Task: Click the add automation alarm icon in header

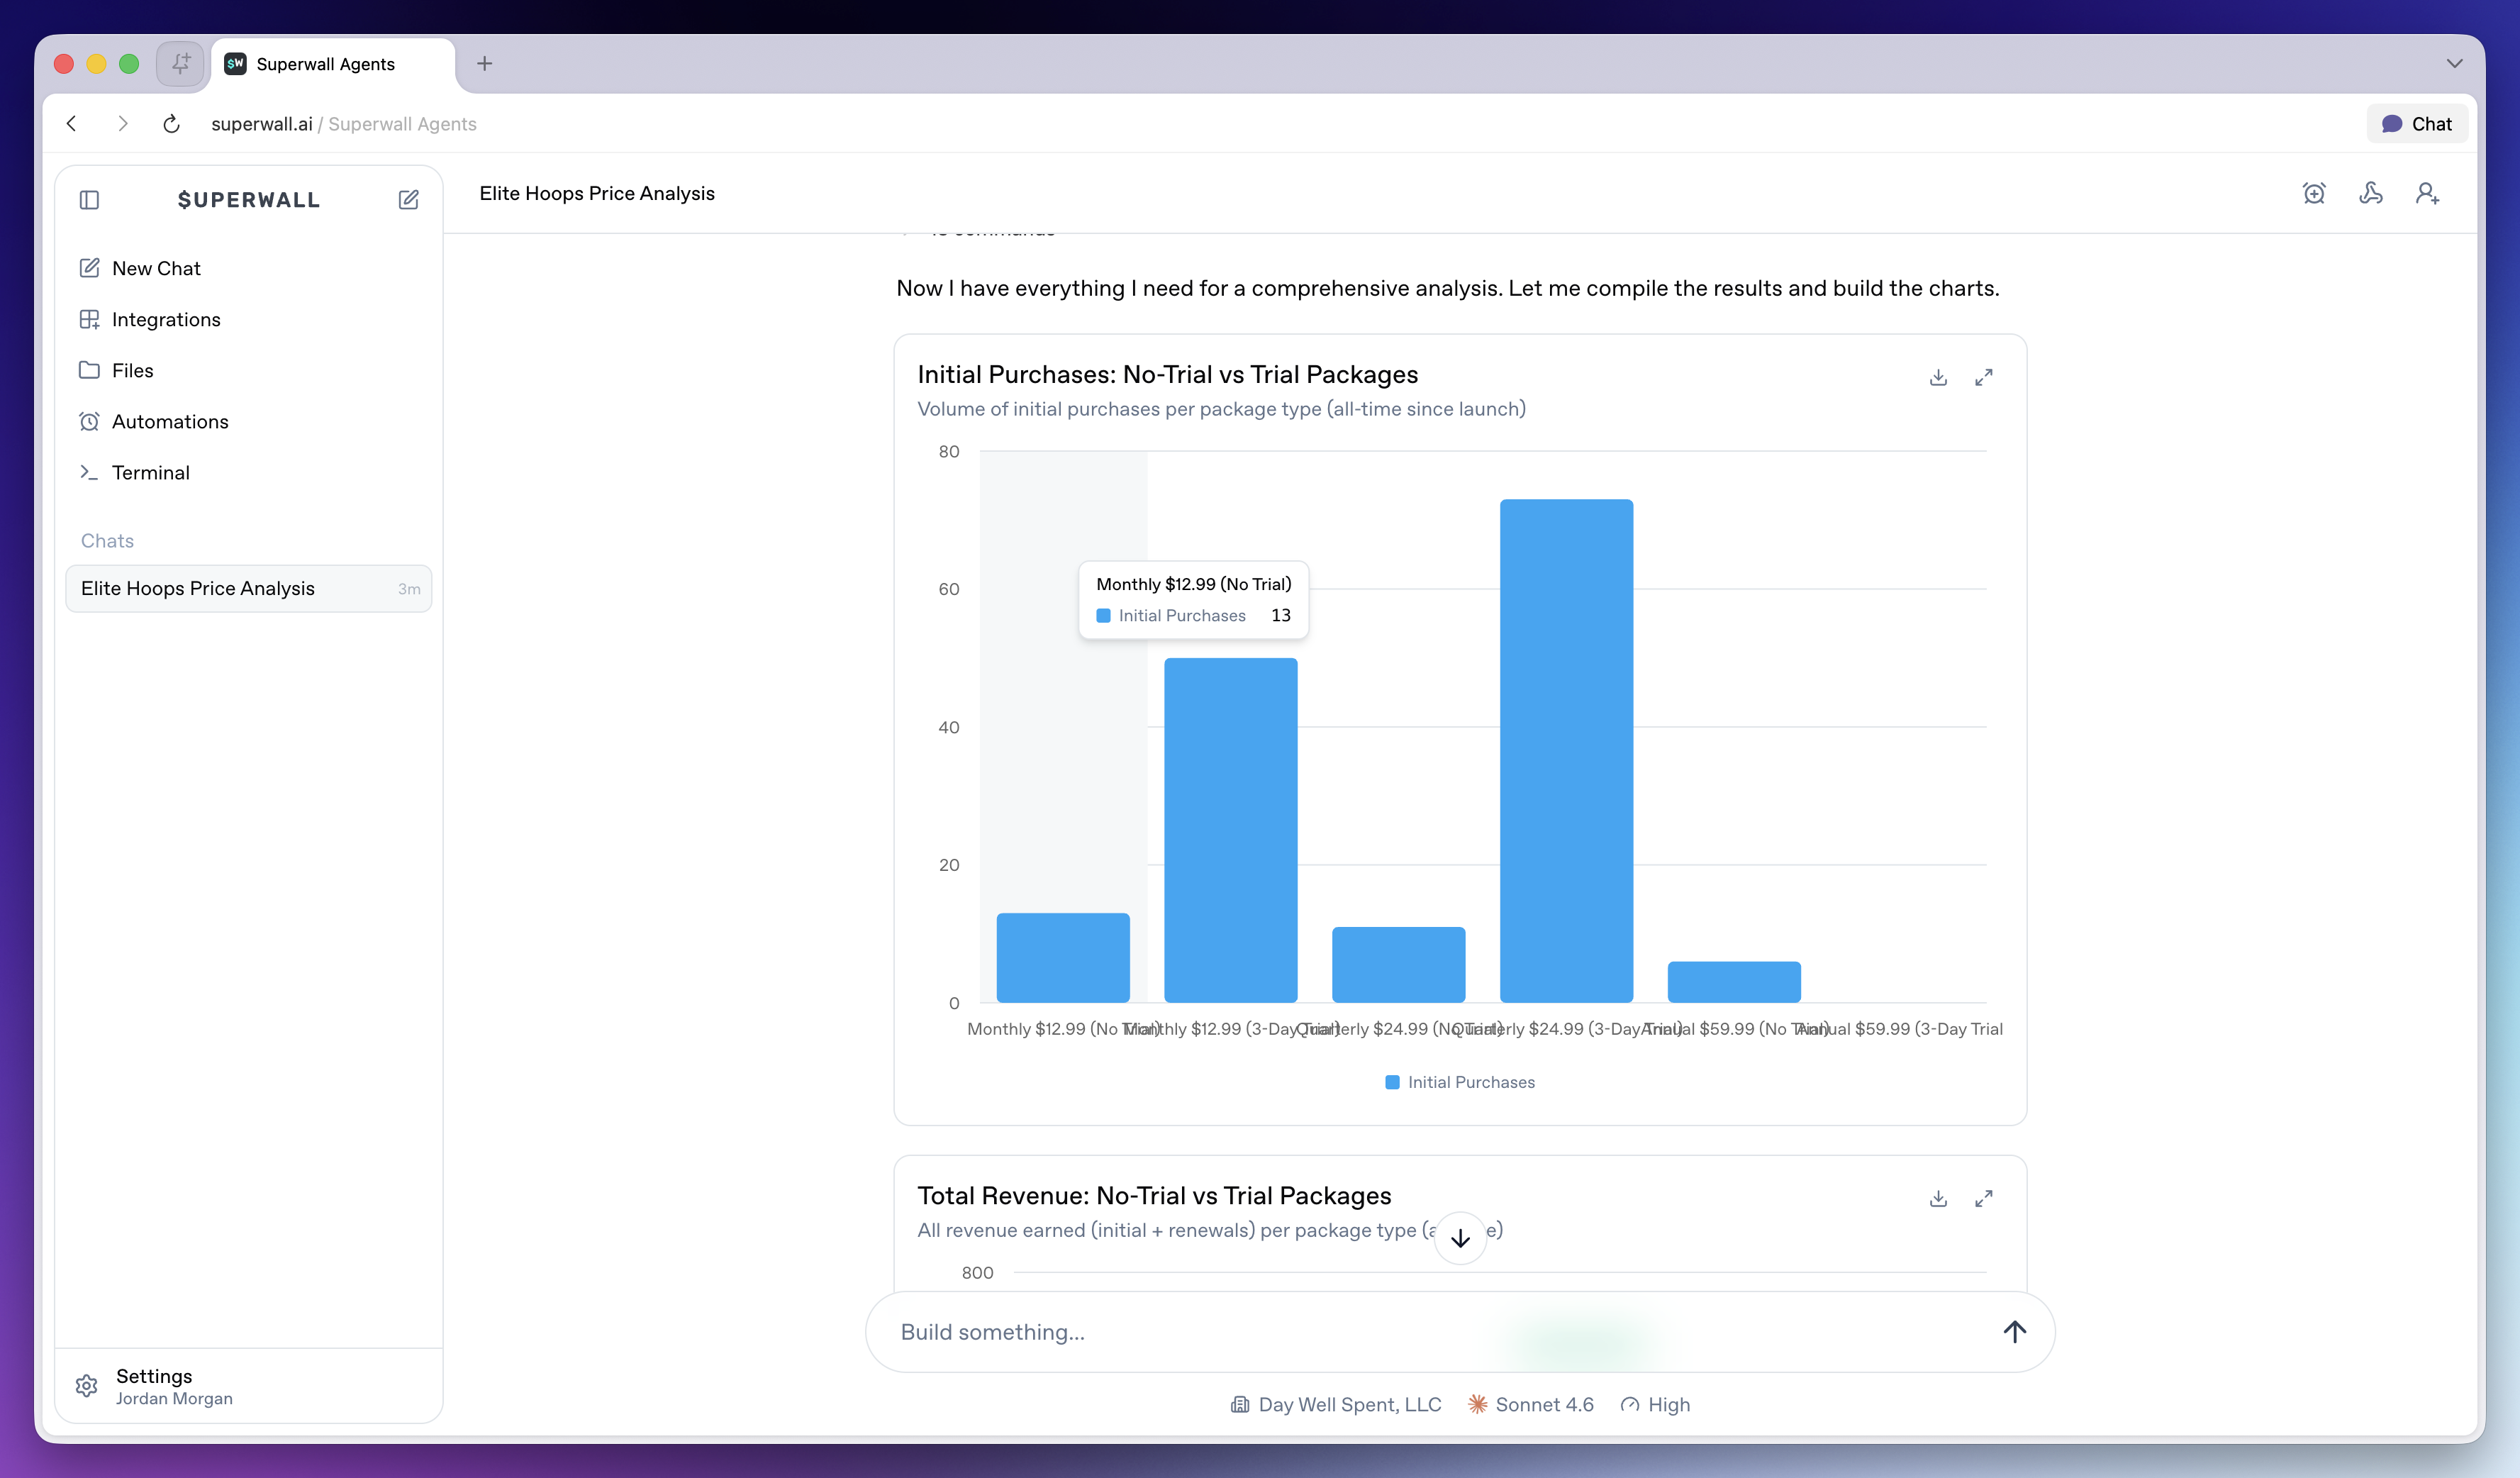Action: pyautogui.click(x=2314, y=193)
